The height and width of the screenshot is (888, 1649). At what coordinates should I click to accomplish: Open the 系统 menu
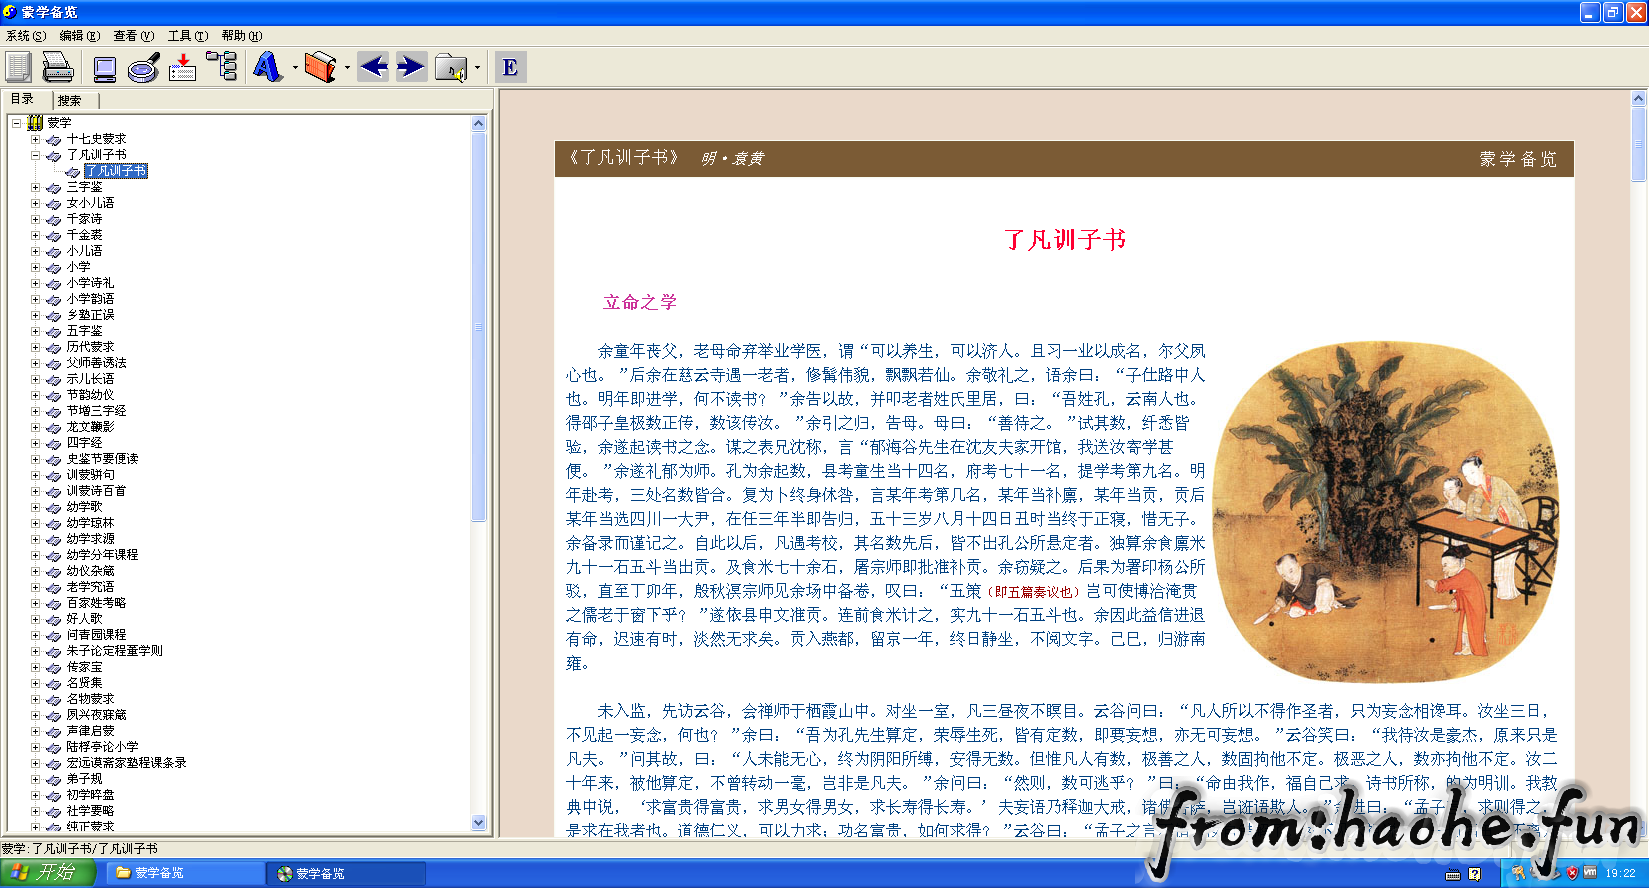pos(26,35)
